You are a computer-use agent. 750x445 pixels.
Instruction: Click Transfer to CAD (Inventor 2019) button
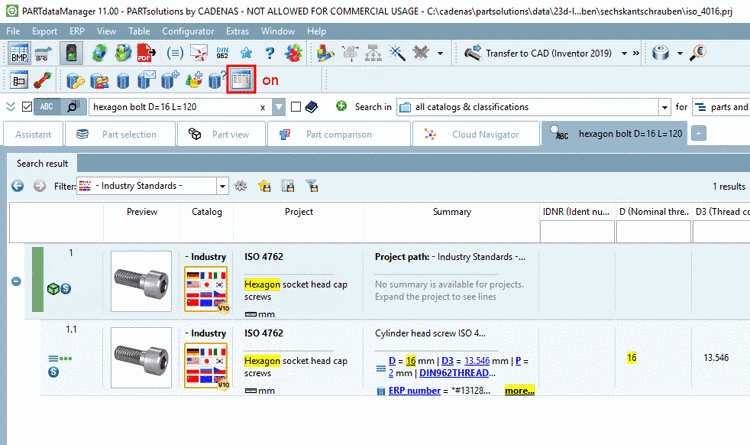click(540, 53)
